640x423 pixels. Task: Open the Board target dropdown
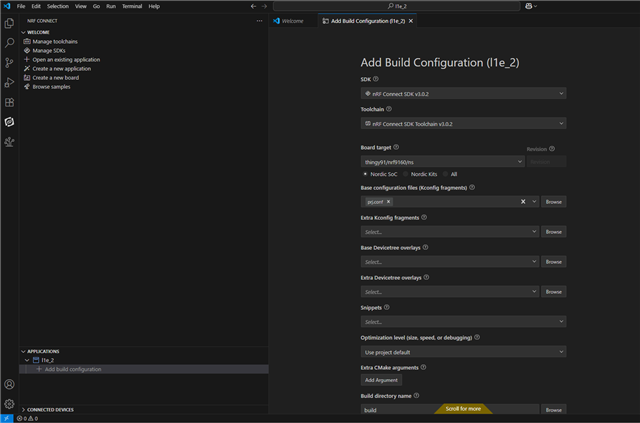pyautogui.click(x=442, y=162)
